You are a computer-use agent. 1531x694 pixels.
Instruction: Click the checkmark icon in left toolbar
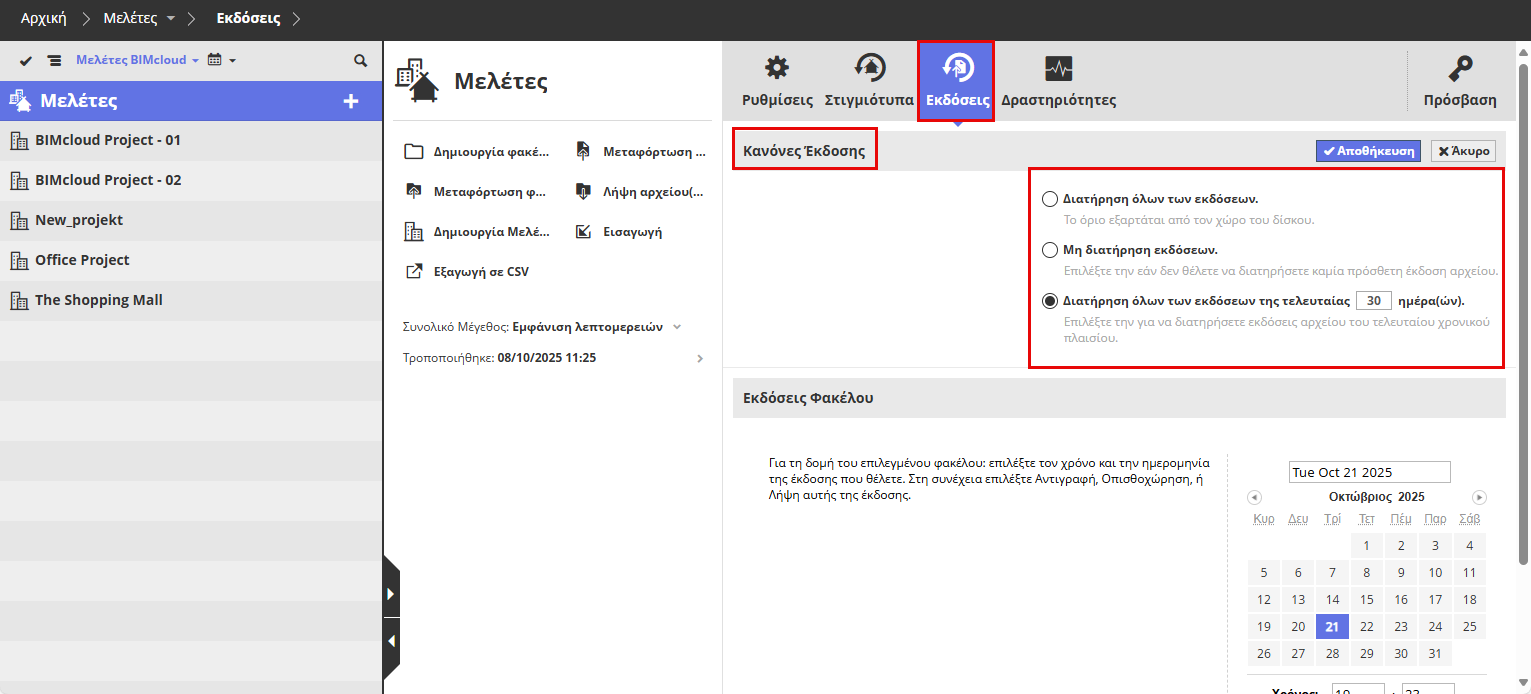click(x=26, y=61)
